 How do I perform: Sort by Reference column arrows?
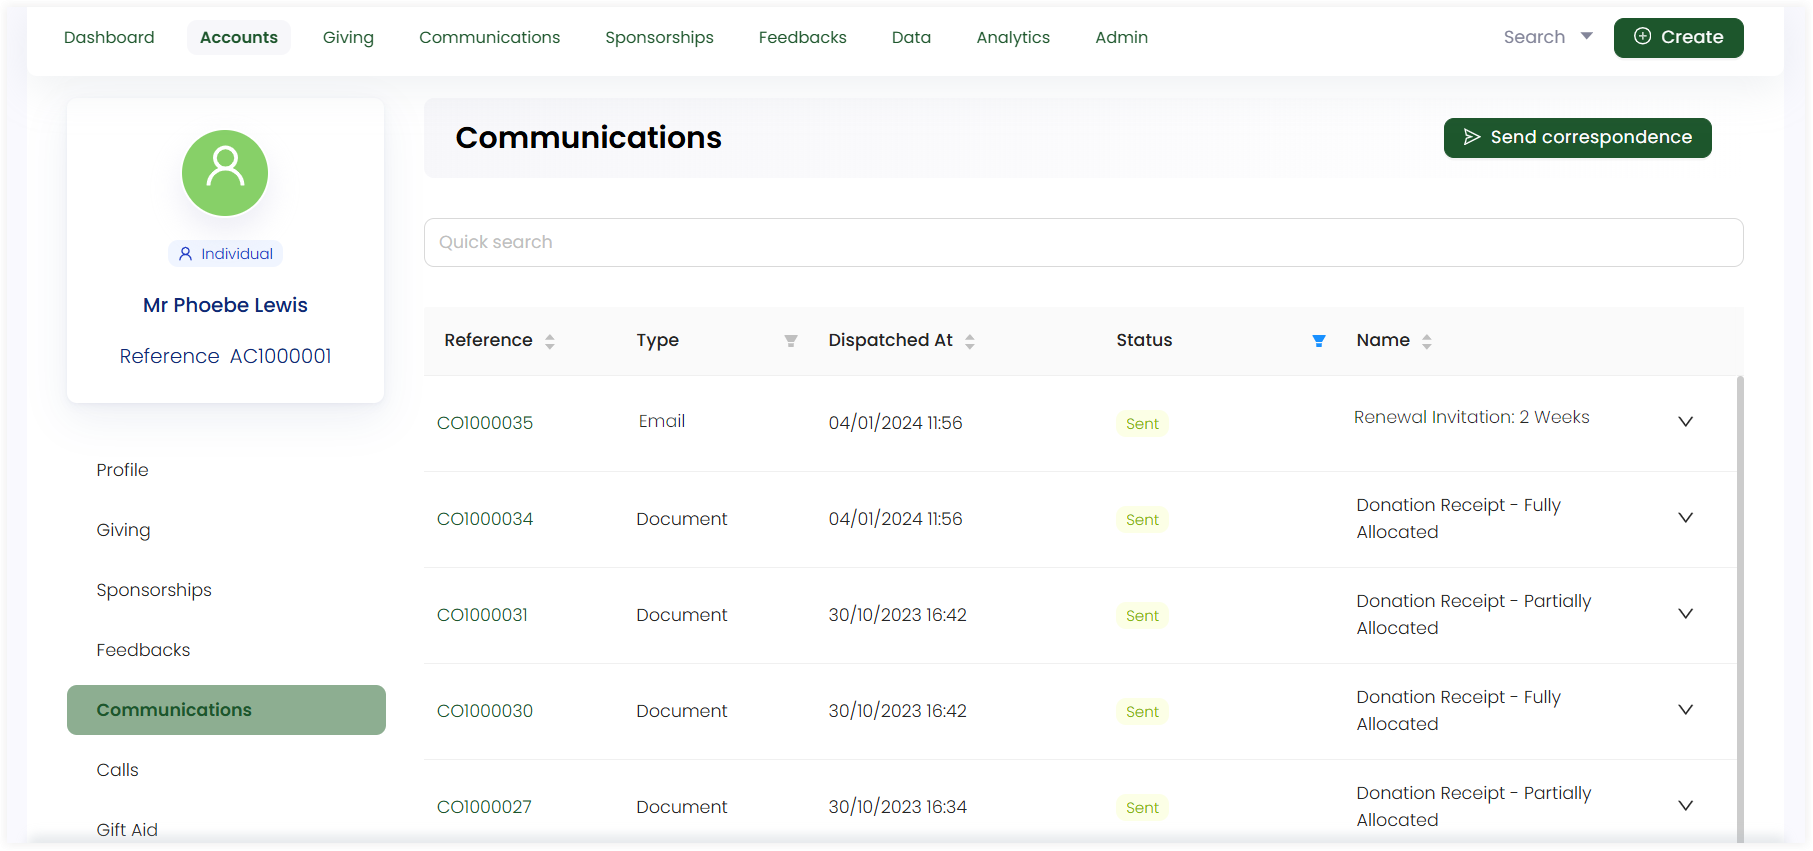[x=550, y=341]
